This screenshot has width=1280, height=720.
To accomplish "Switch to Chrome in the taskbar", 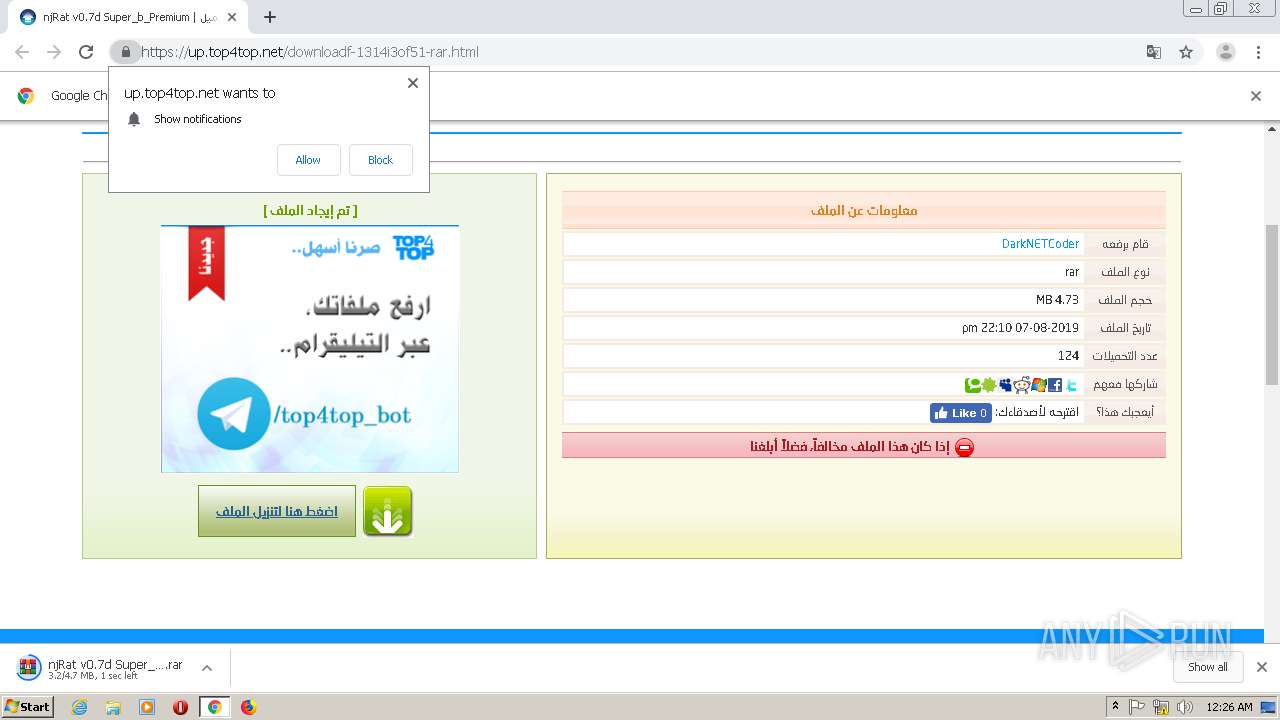I will pyautogui.click(x=214, y=707).
